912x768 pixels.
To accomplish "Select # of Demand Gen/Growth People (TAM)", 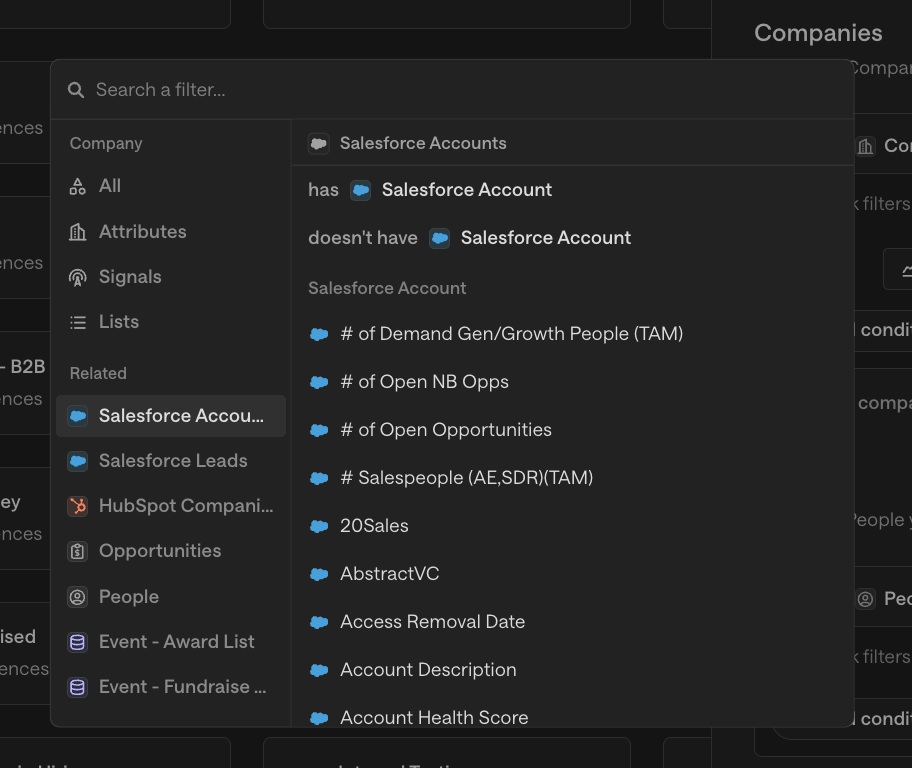I will tap(572, 334).
